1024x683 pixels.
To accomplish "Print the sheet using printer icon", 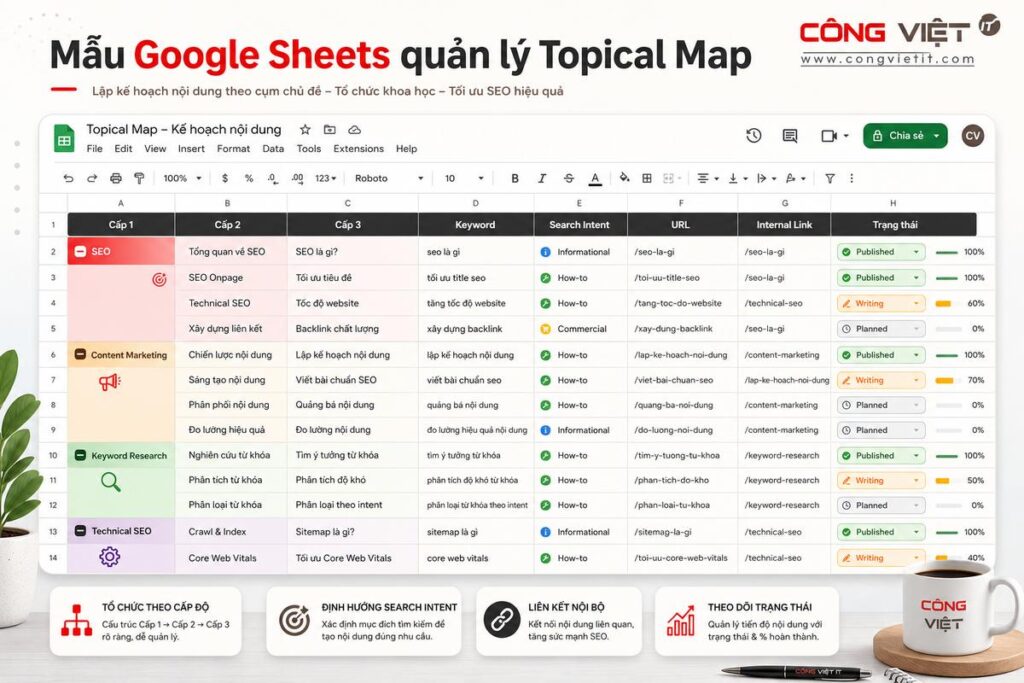I will pos(116,178).
